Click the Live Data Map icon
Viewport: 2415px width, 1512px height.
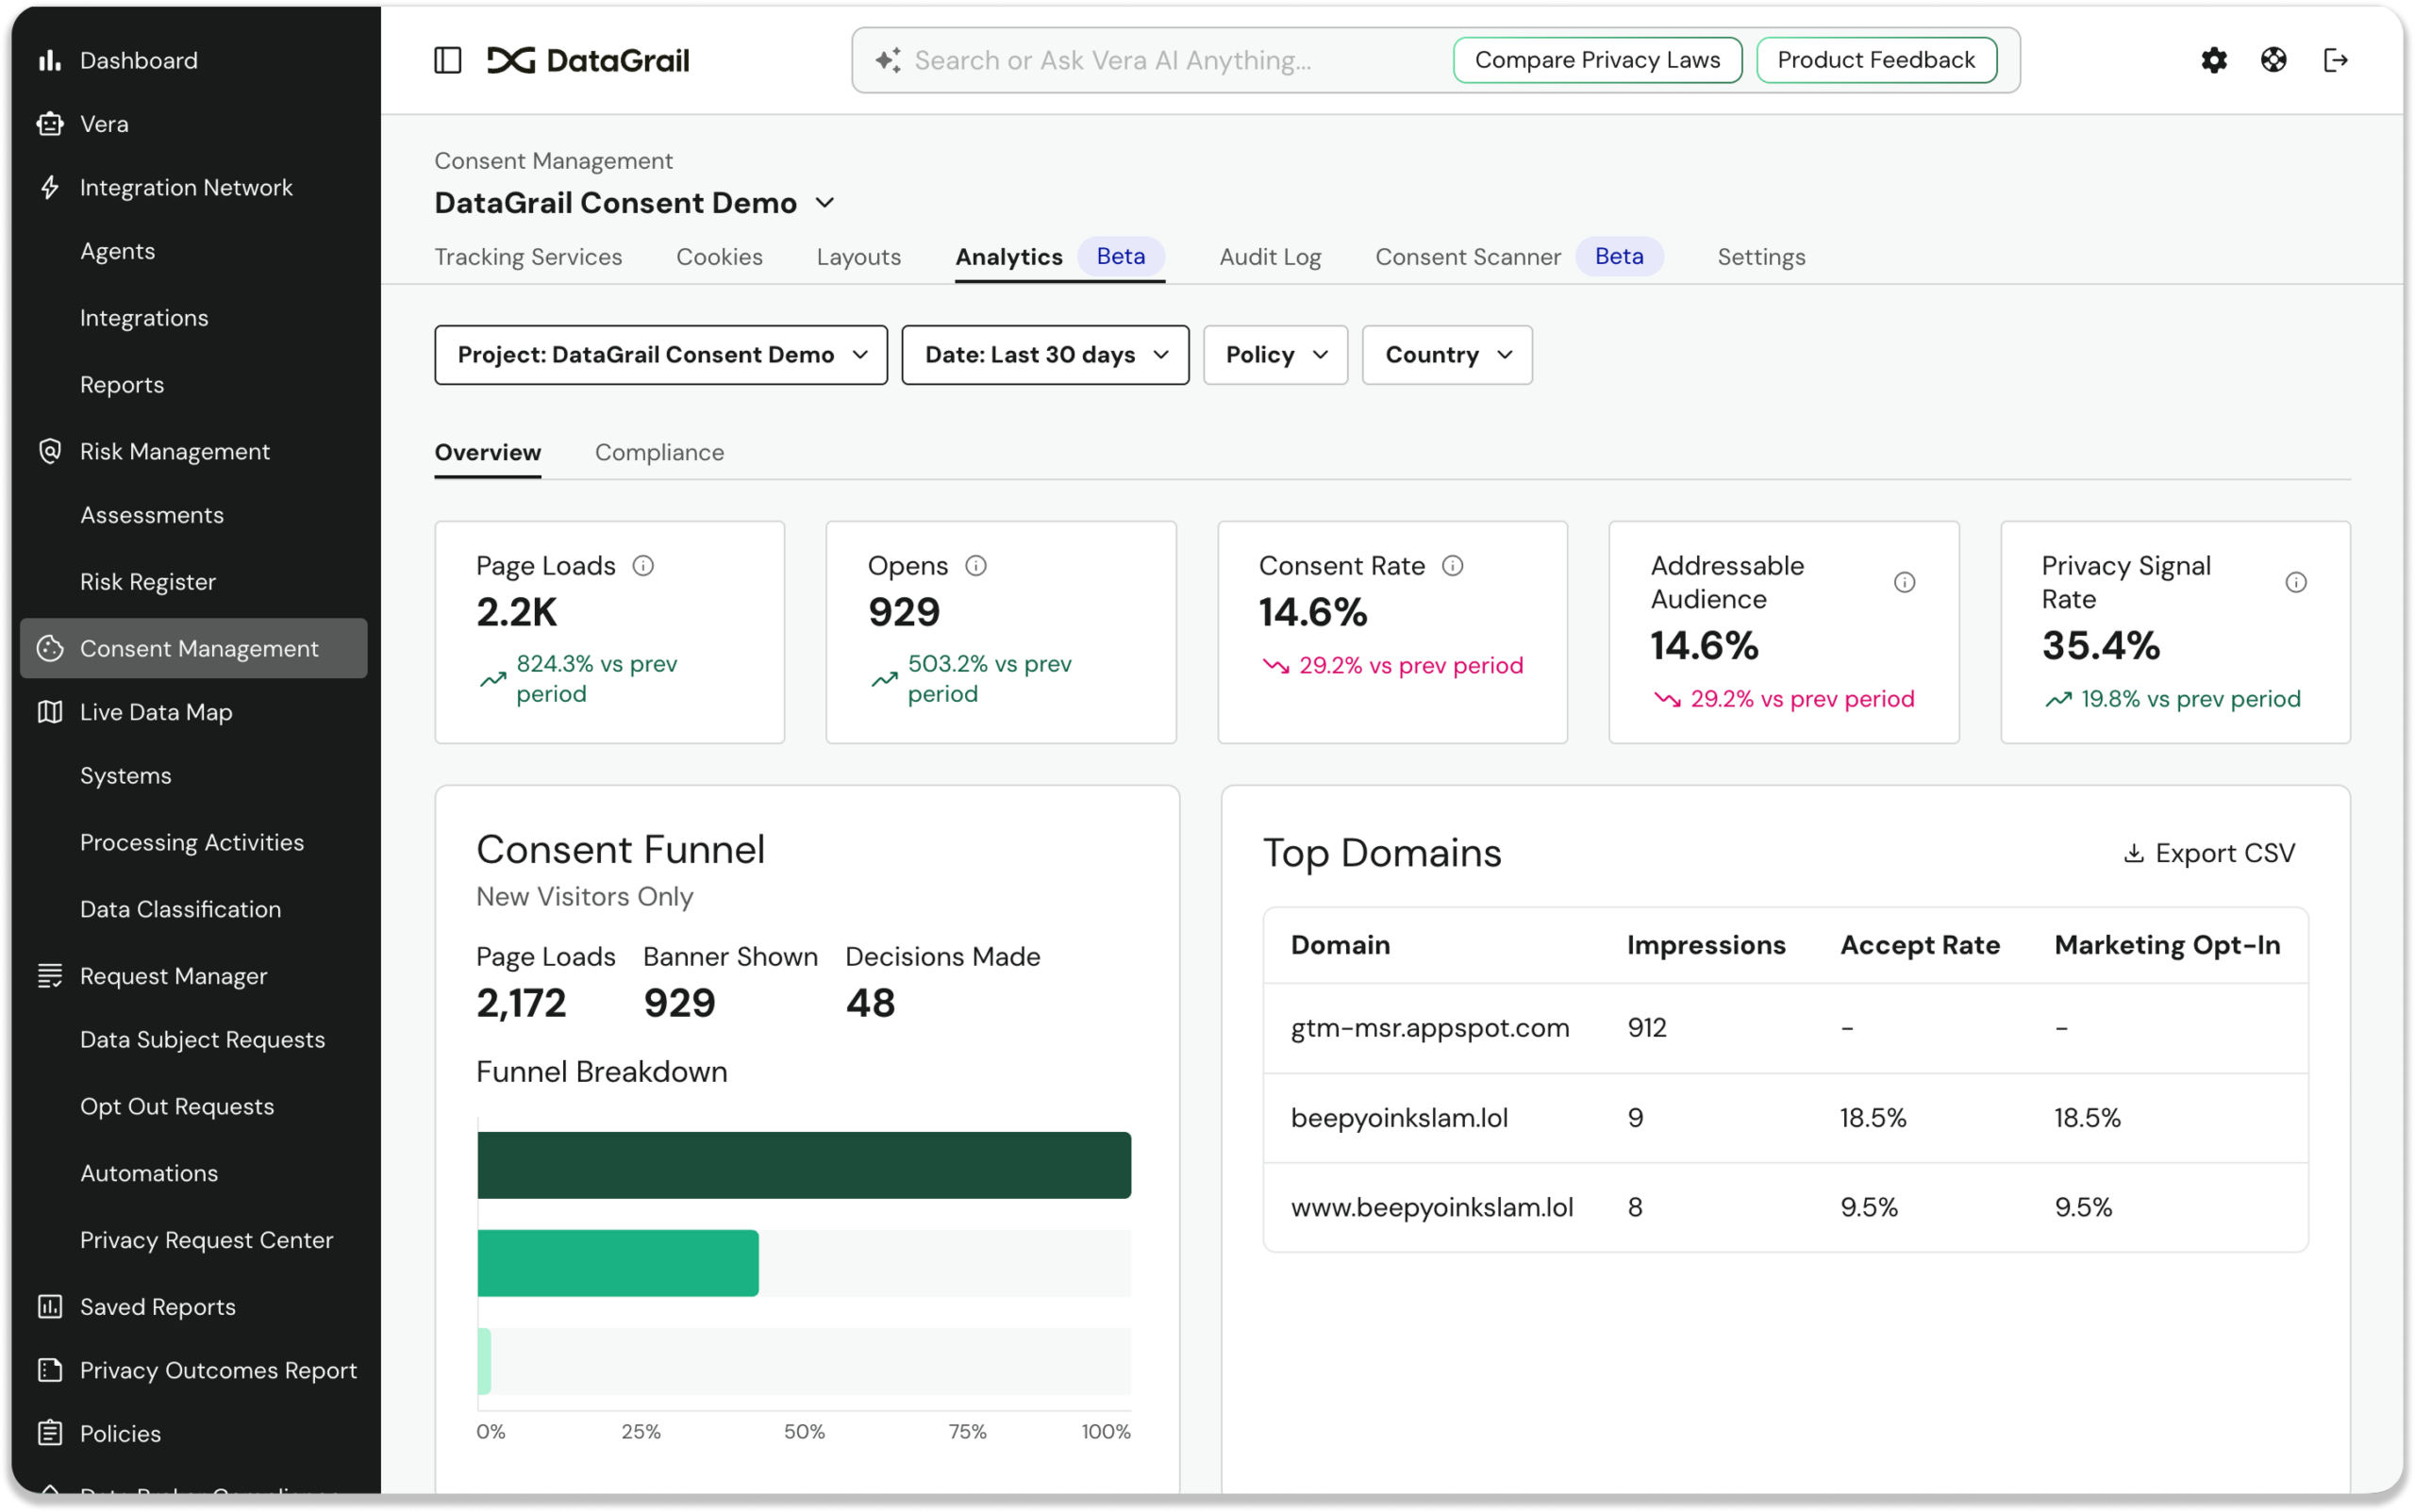49,712
